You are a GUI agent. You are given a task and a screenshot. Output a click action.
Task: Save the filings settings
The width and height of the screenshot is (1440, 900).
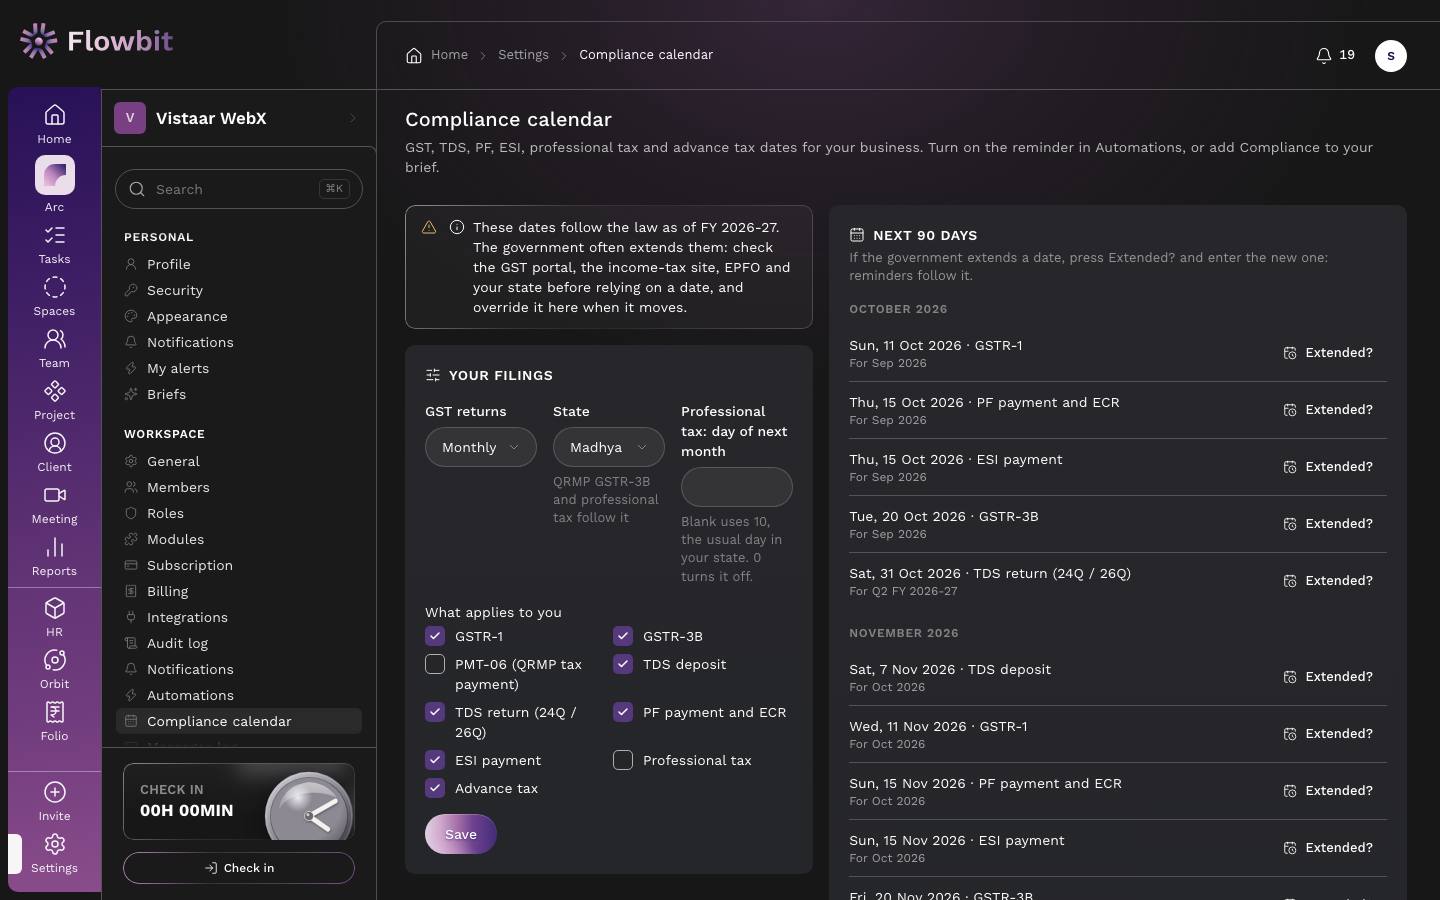[x=461, y=834]
